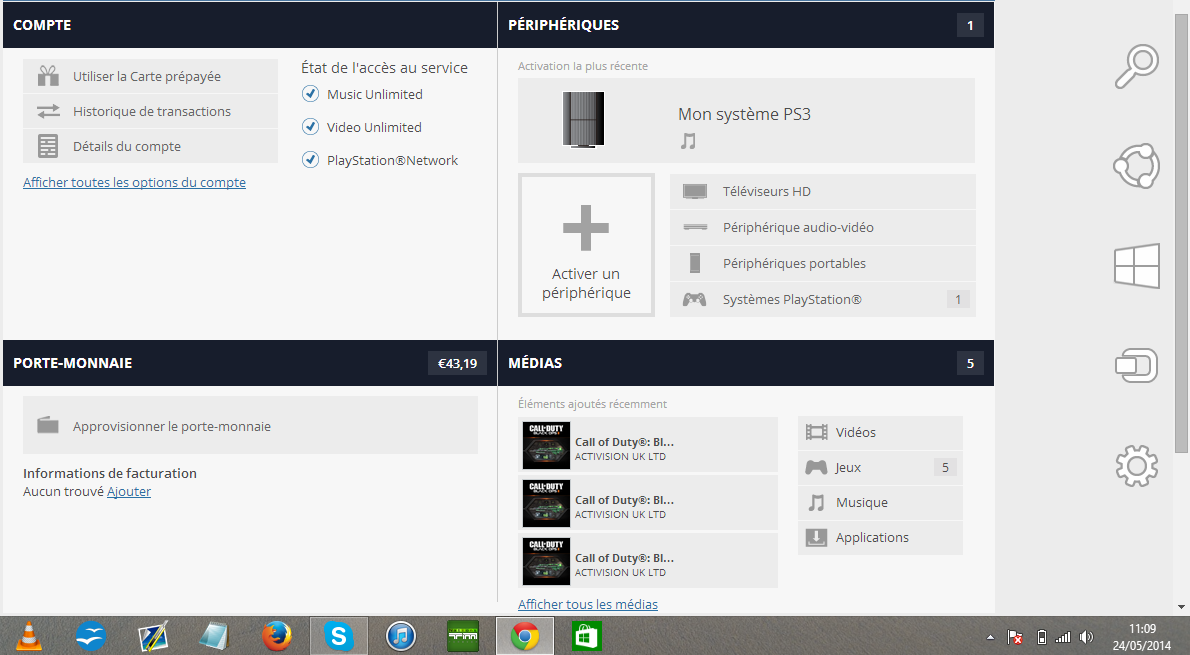The width and height of the screenshot is (1190, 655).
Task: Click the page vertical scrollbar
Action: click(1181, 235)
